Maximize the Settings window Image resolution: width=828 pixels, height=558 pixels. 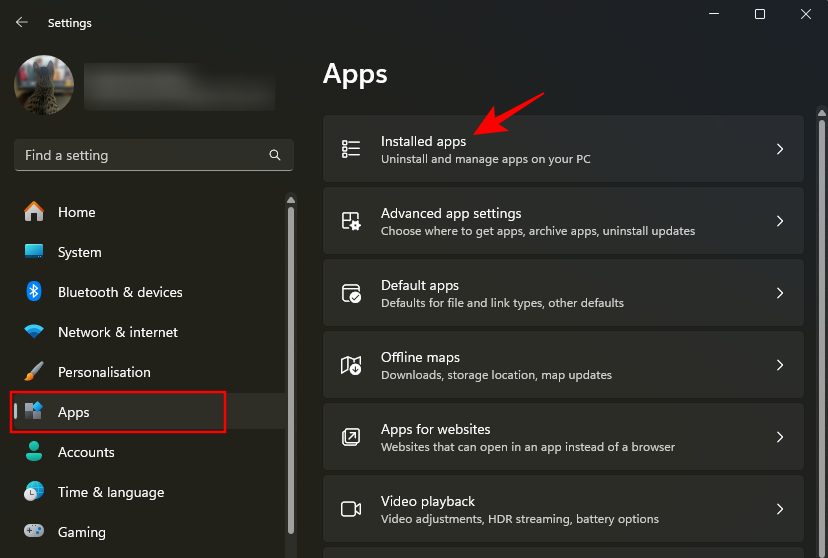760,14
